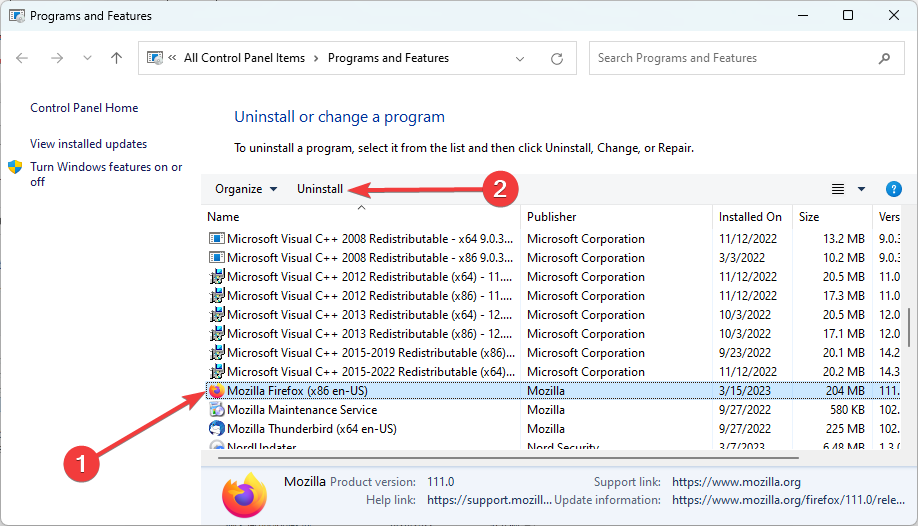Go up one folder level

pos(117,58)
